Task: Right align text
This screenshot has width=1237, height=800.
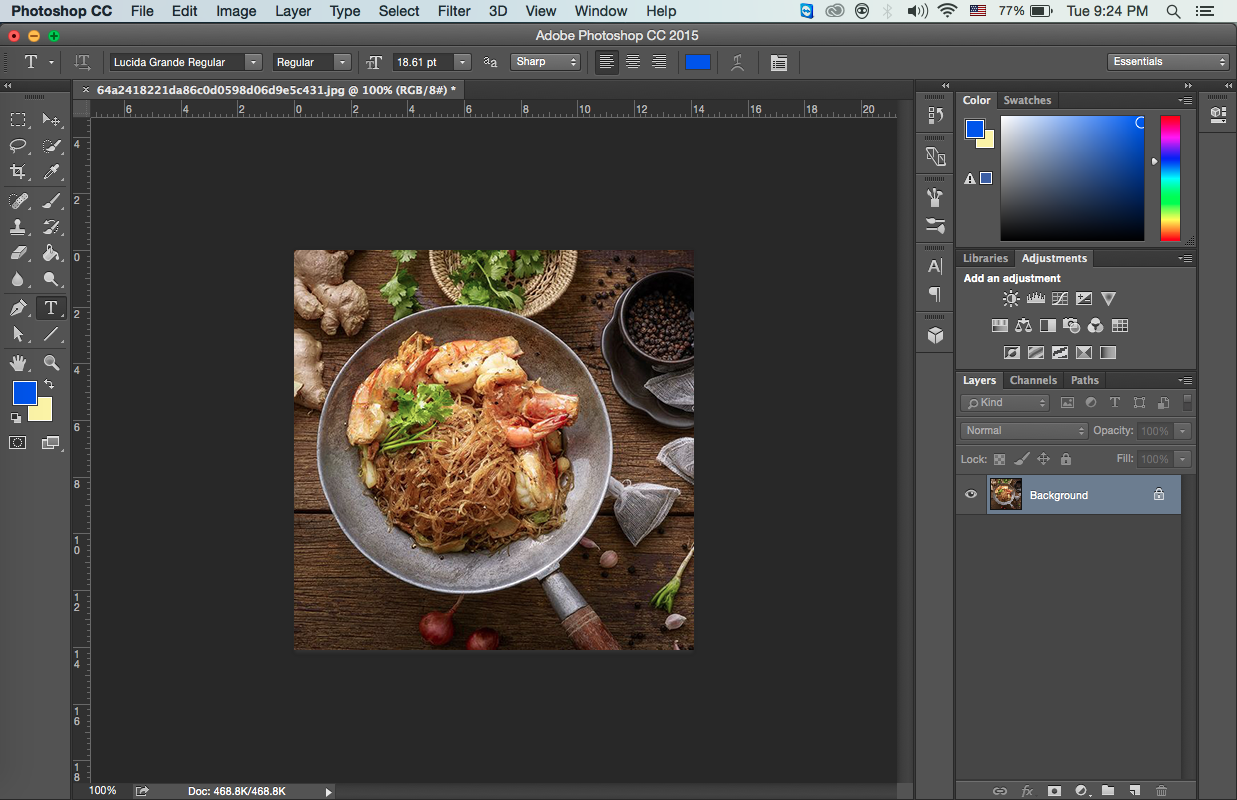Action: click(658, 62)
